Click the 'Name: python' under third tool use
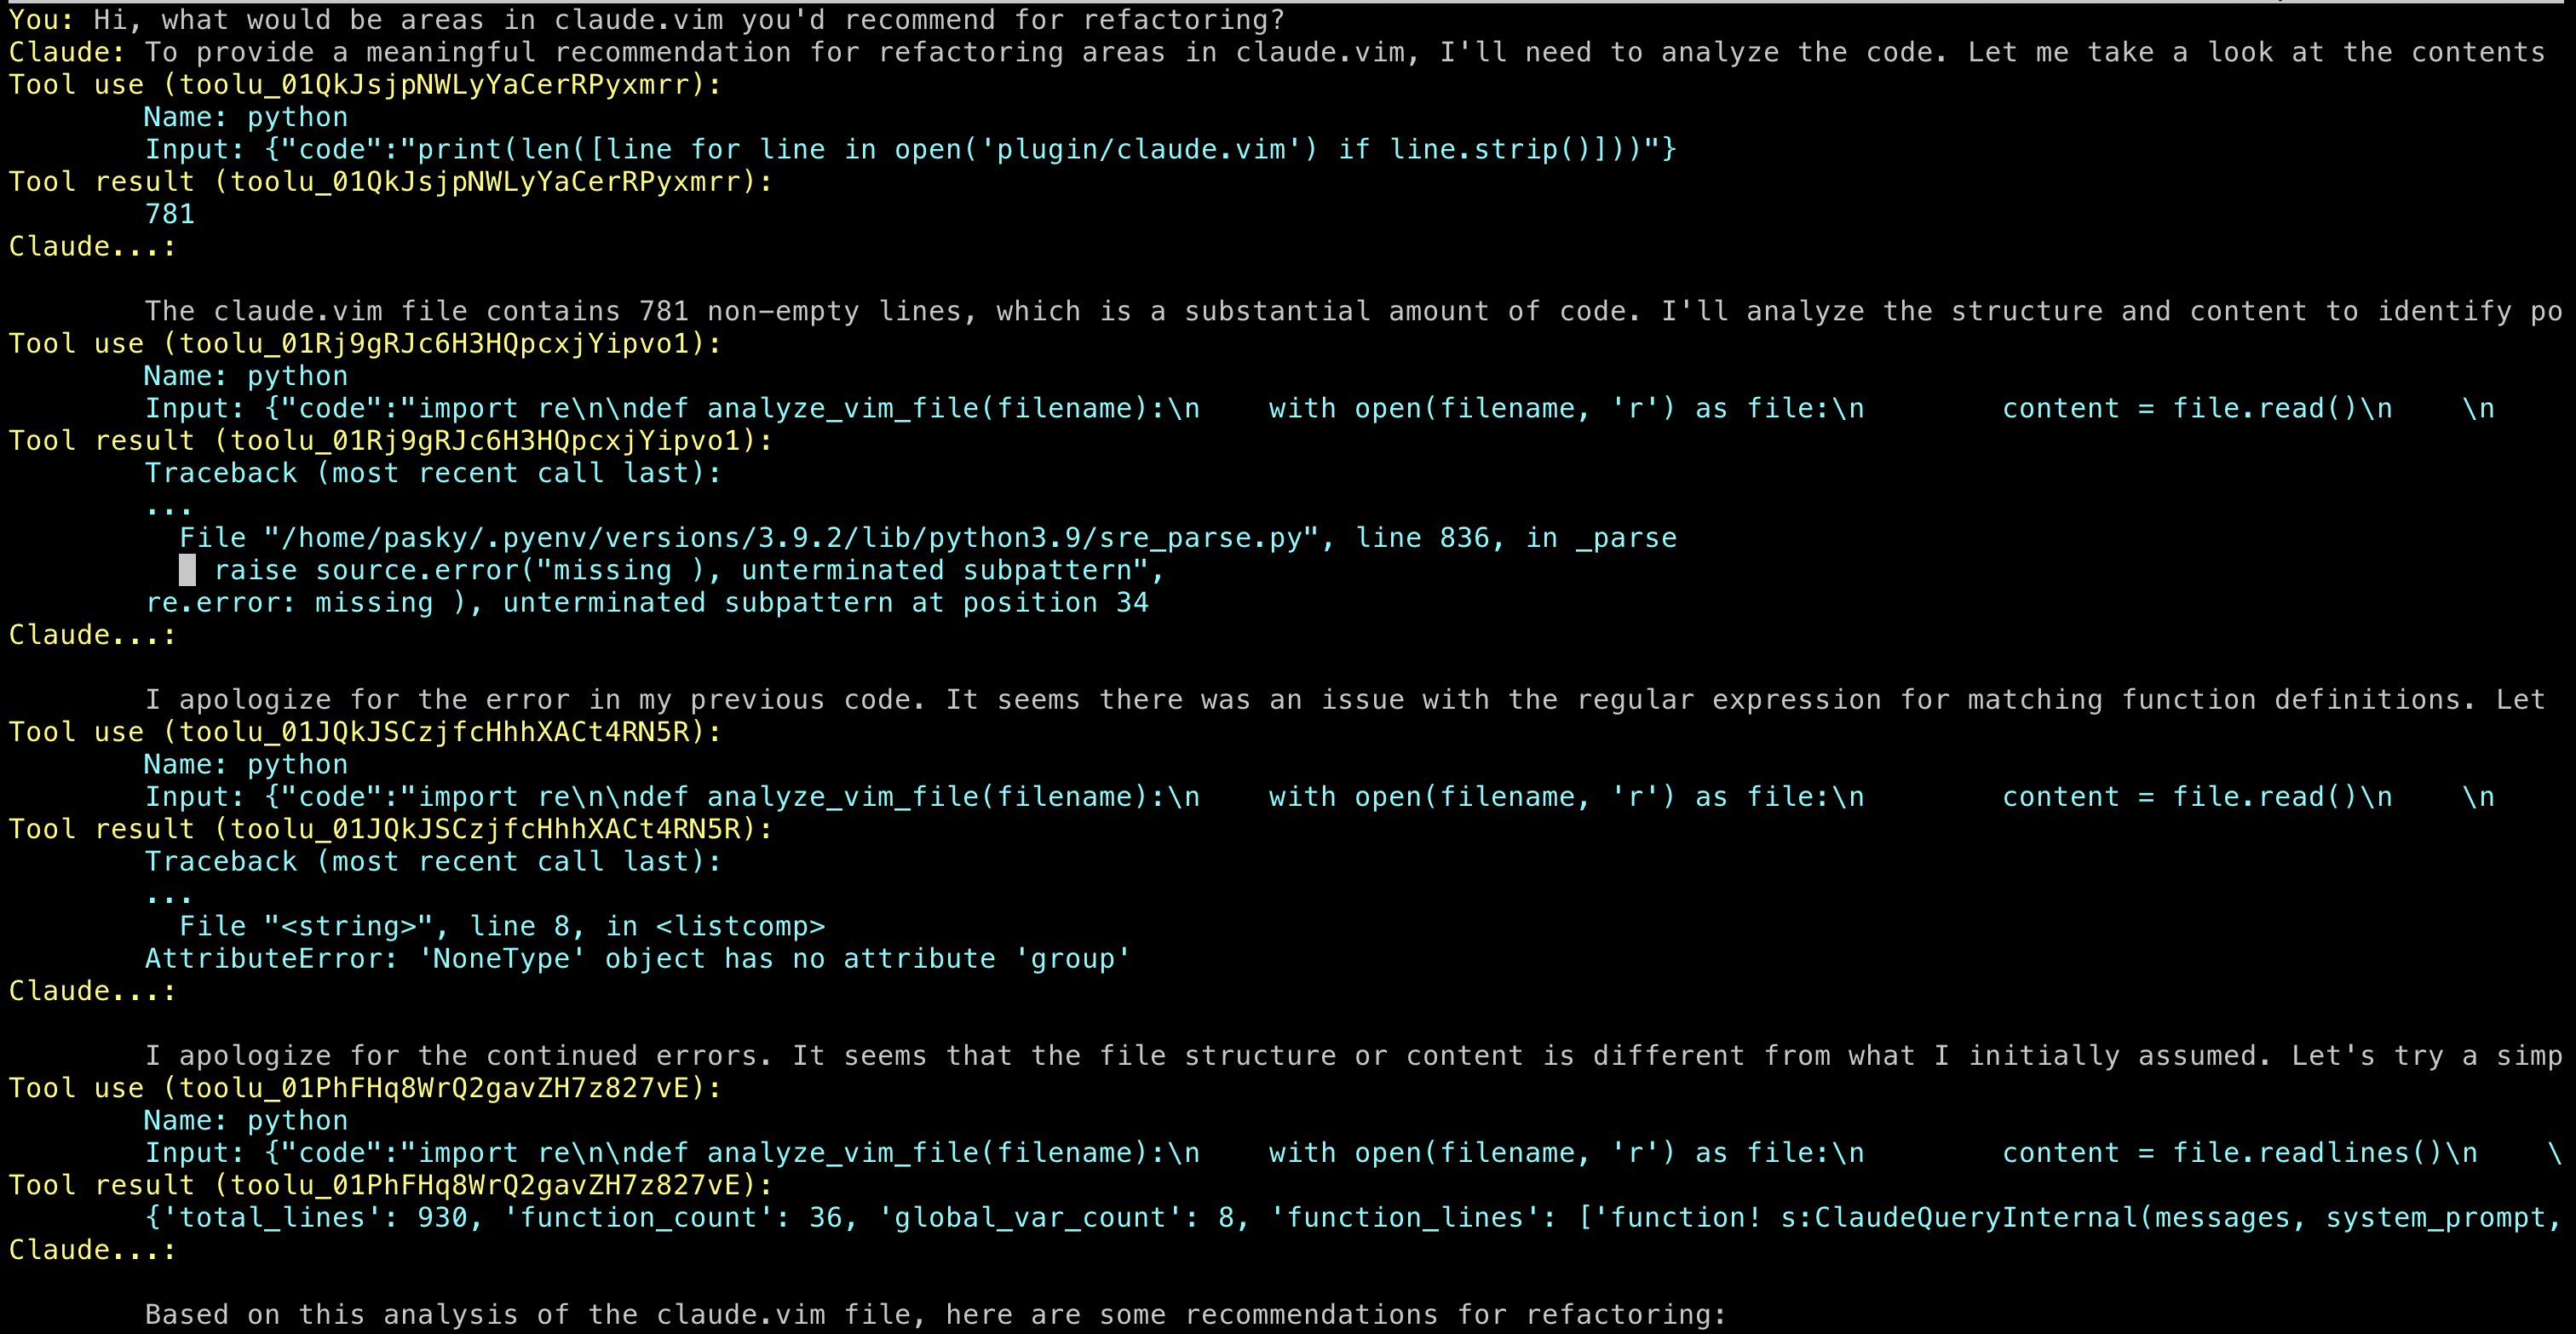Image resolution: width=2576 pixels, height=1334 pixels. pyautogui.click(x=246, y=765)
